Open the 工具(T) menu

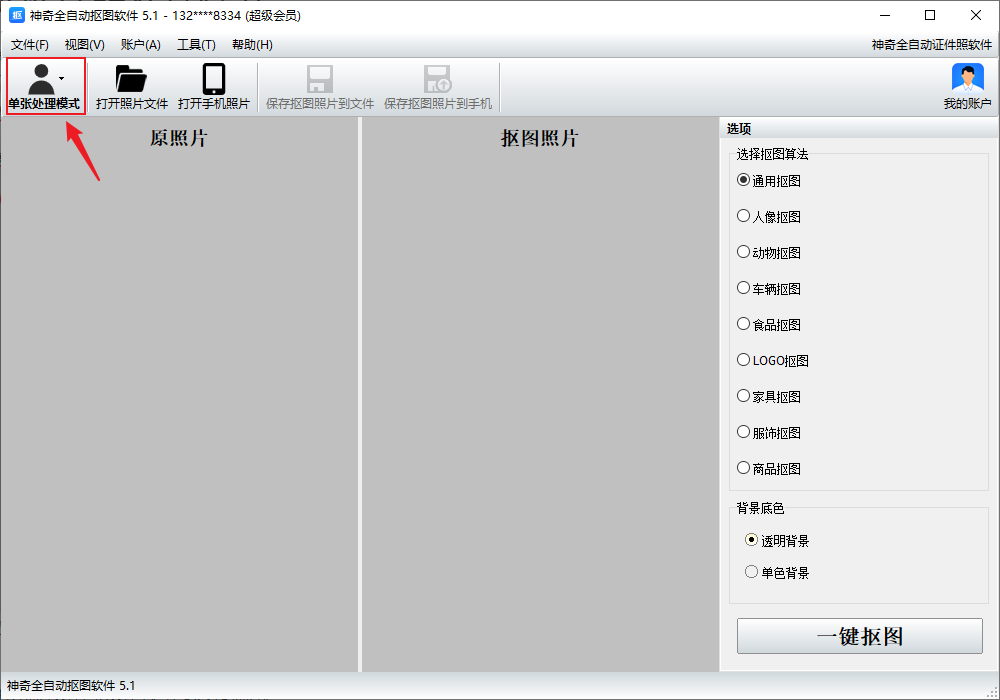pyautogui.click(x=196, y=45)
